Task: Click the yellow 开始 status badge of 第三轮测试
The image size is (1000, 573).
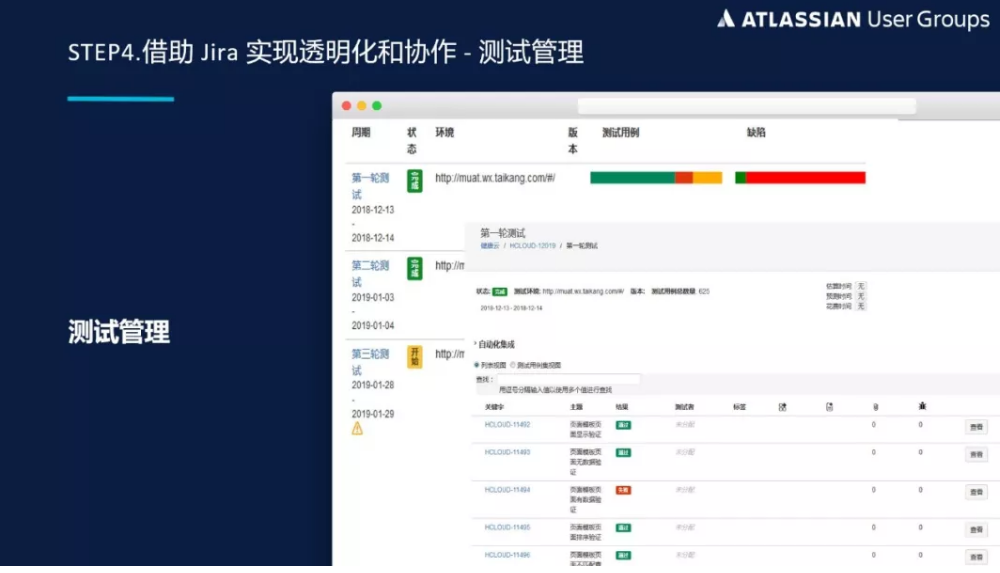Action: pos(415,357)
